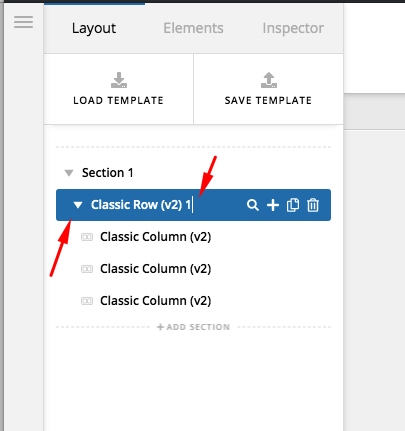Switch to the Inspector tab
Image resolution: width=405 pixels, height=431 pixels.
point(293,28)
